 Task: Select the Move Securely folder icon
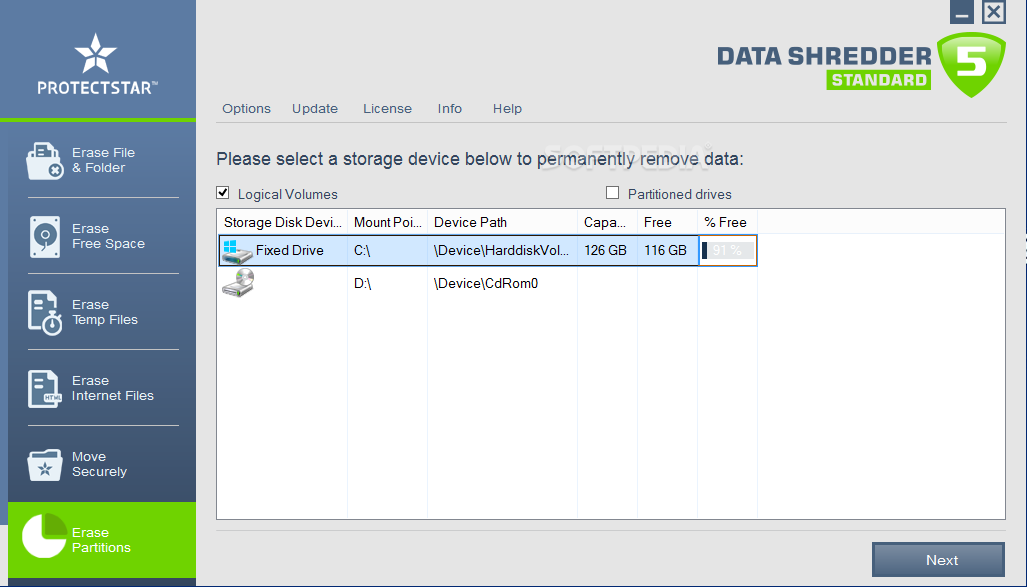tap(45, 464)
